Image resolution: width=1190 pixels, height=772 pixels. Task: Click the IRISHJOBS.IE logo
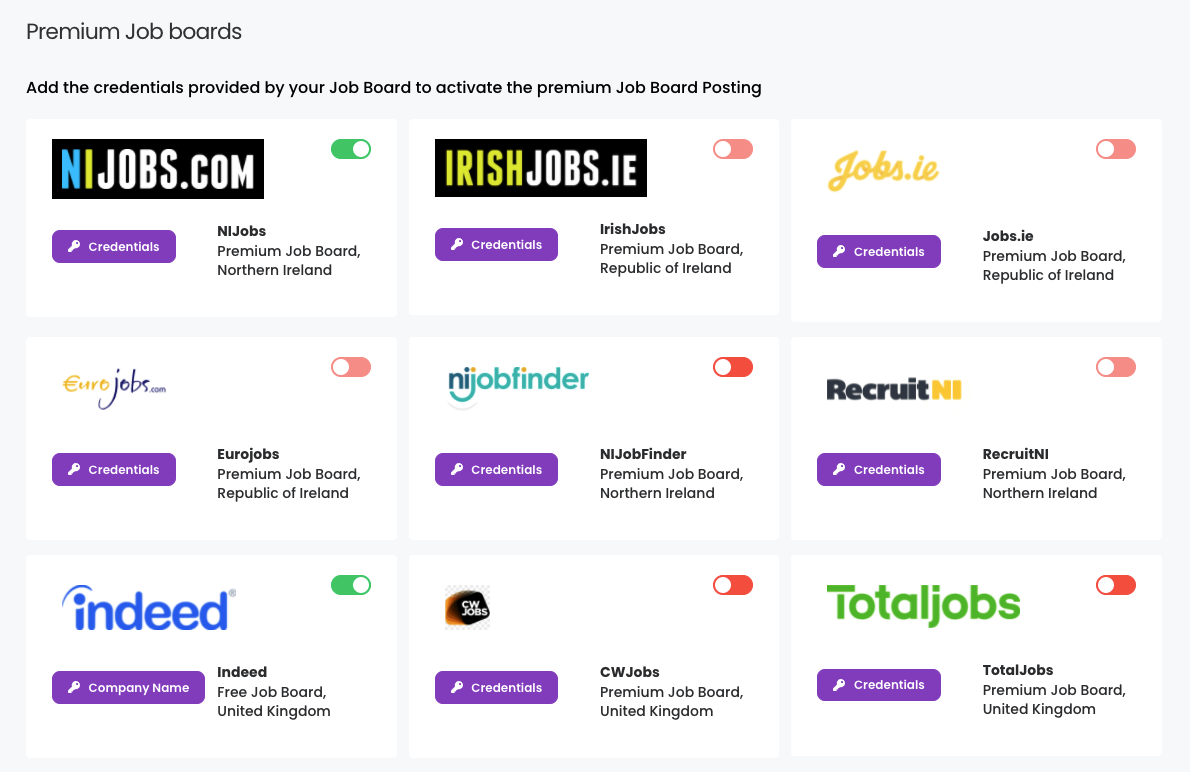coord(540,167)
